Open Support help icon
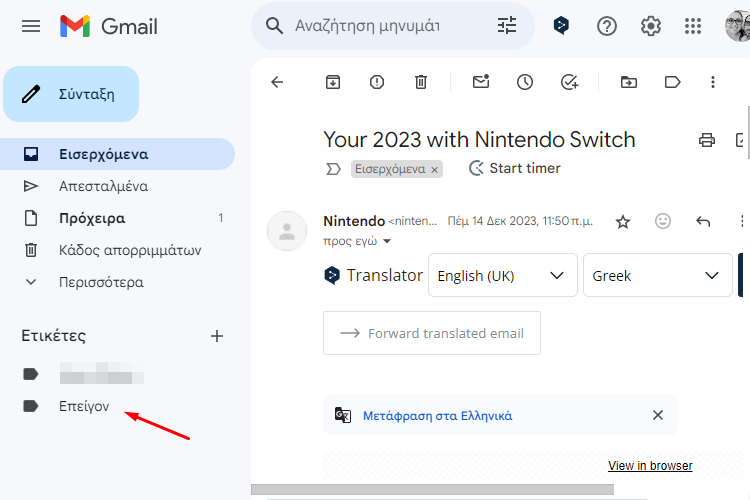This screenshot has width=750, height=500. 607,26
